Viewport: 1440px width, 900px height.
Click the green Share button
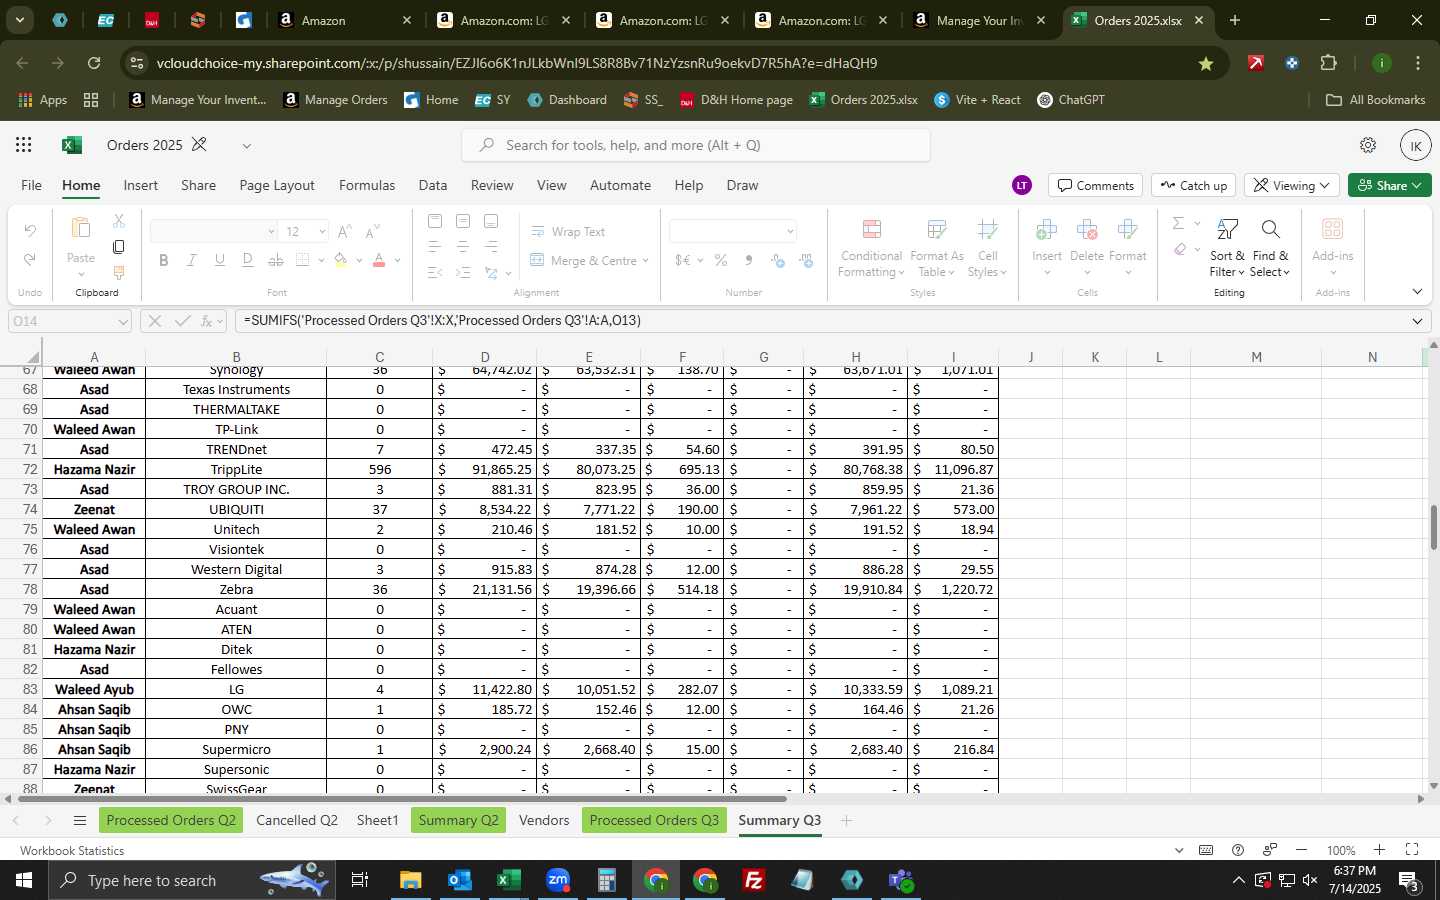[1390, 185]
